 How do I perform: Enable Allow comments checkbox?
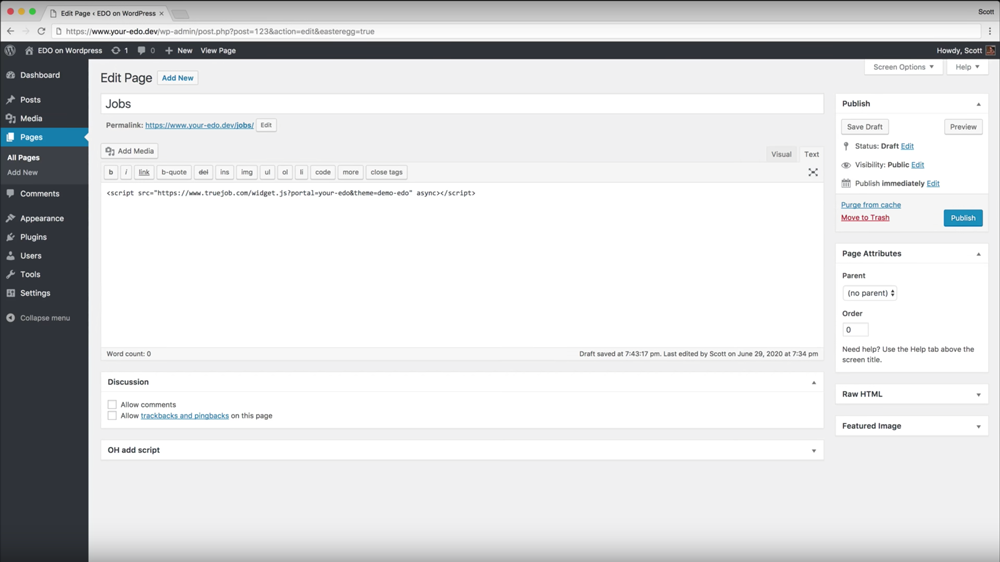tap(112, 404)
